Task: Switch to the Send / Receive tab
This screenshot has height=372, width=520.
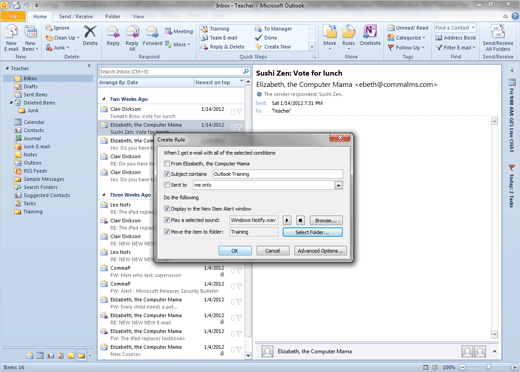Action: tap(76, 16)
